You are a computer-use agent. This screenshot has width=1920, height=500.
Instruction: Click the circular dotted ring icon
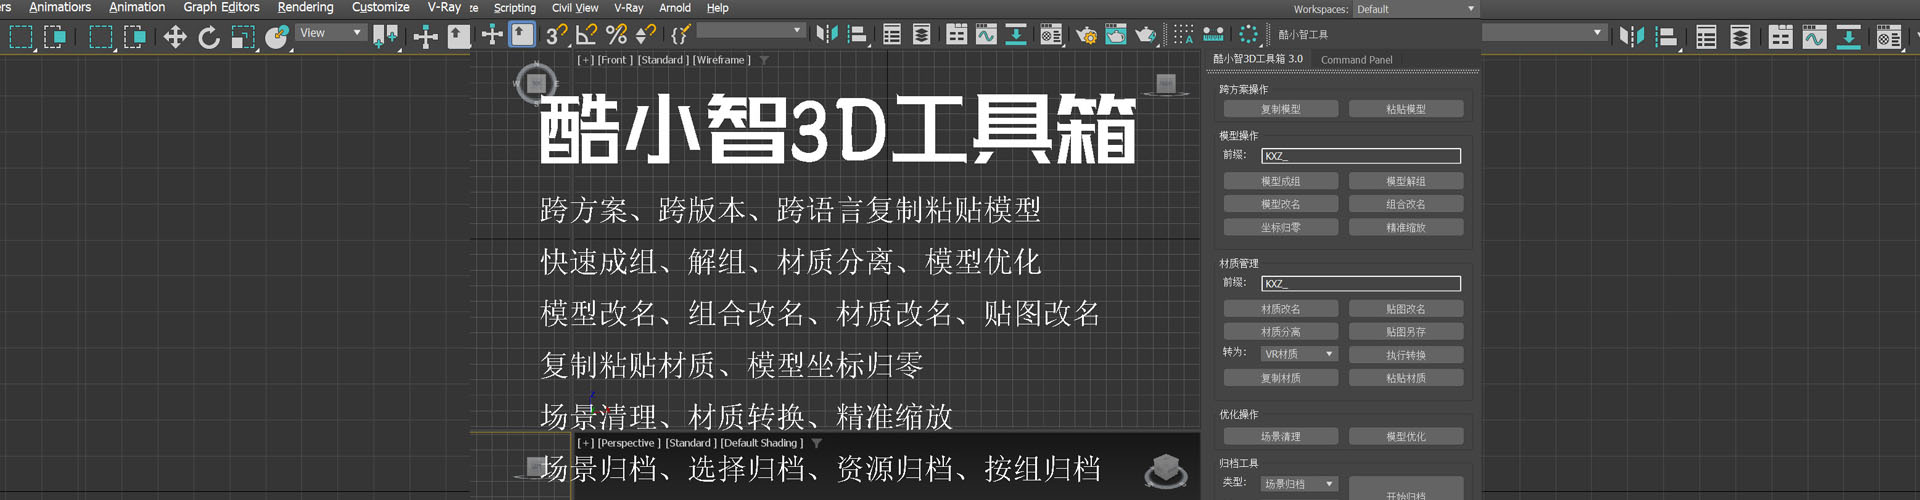(x=1248, y=35)
